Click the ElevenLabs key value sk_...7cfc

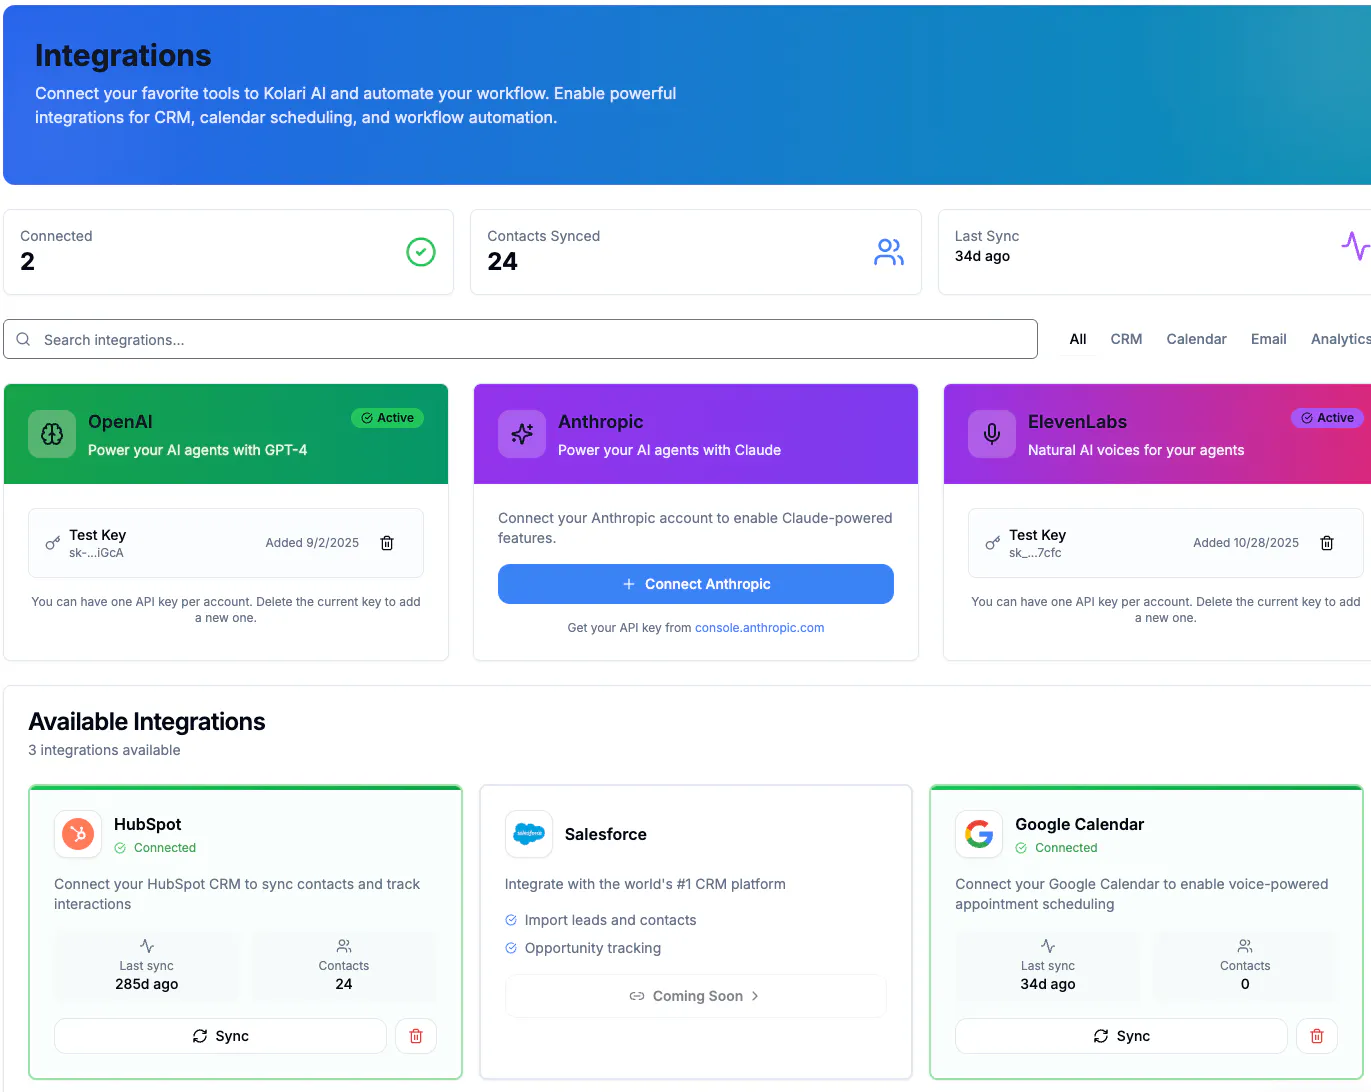coord(1035,553)
